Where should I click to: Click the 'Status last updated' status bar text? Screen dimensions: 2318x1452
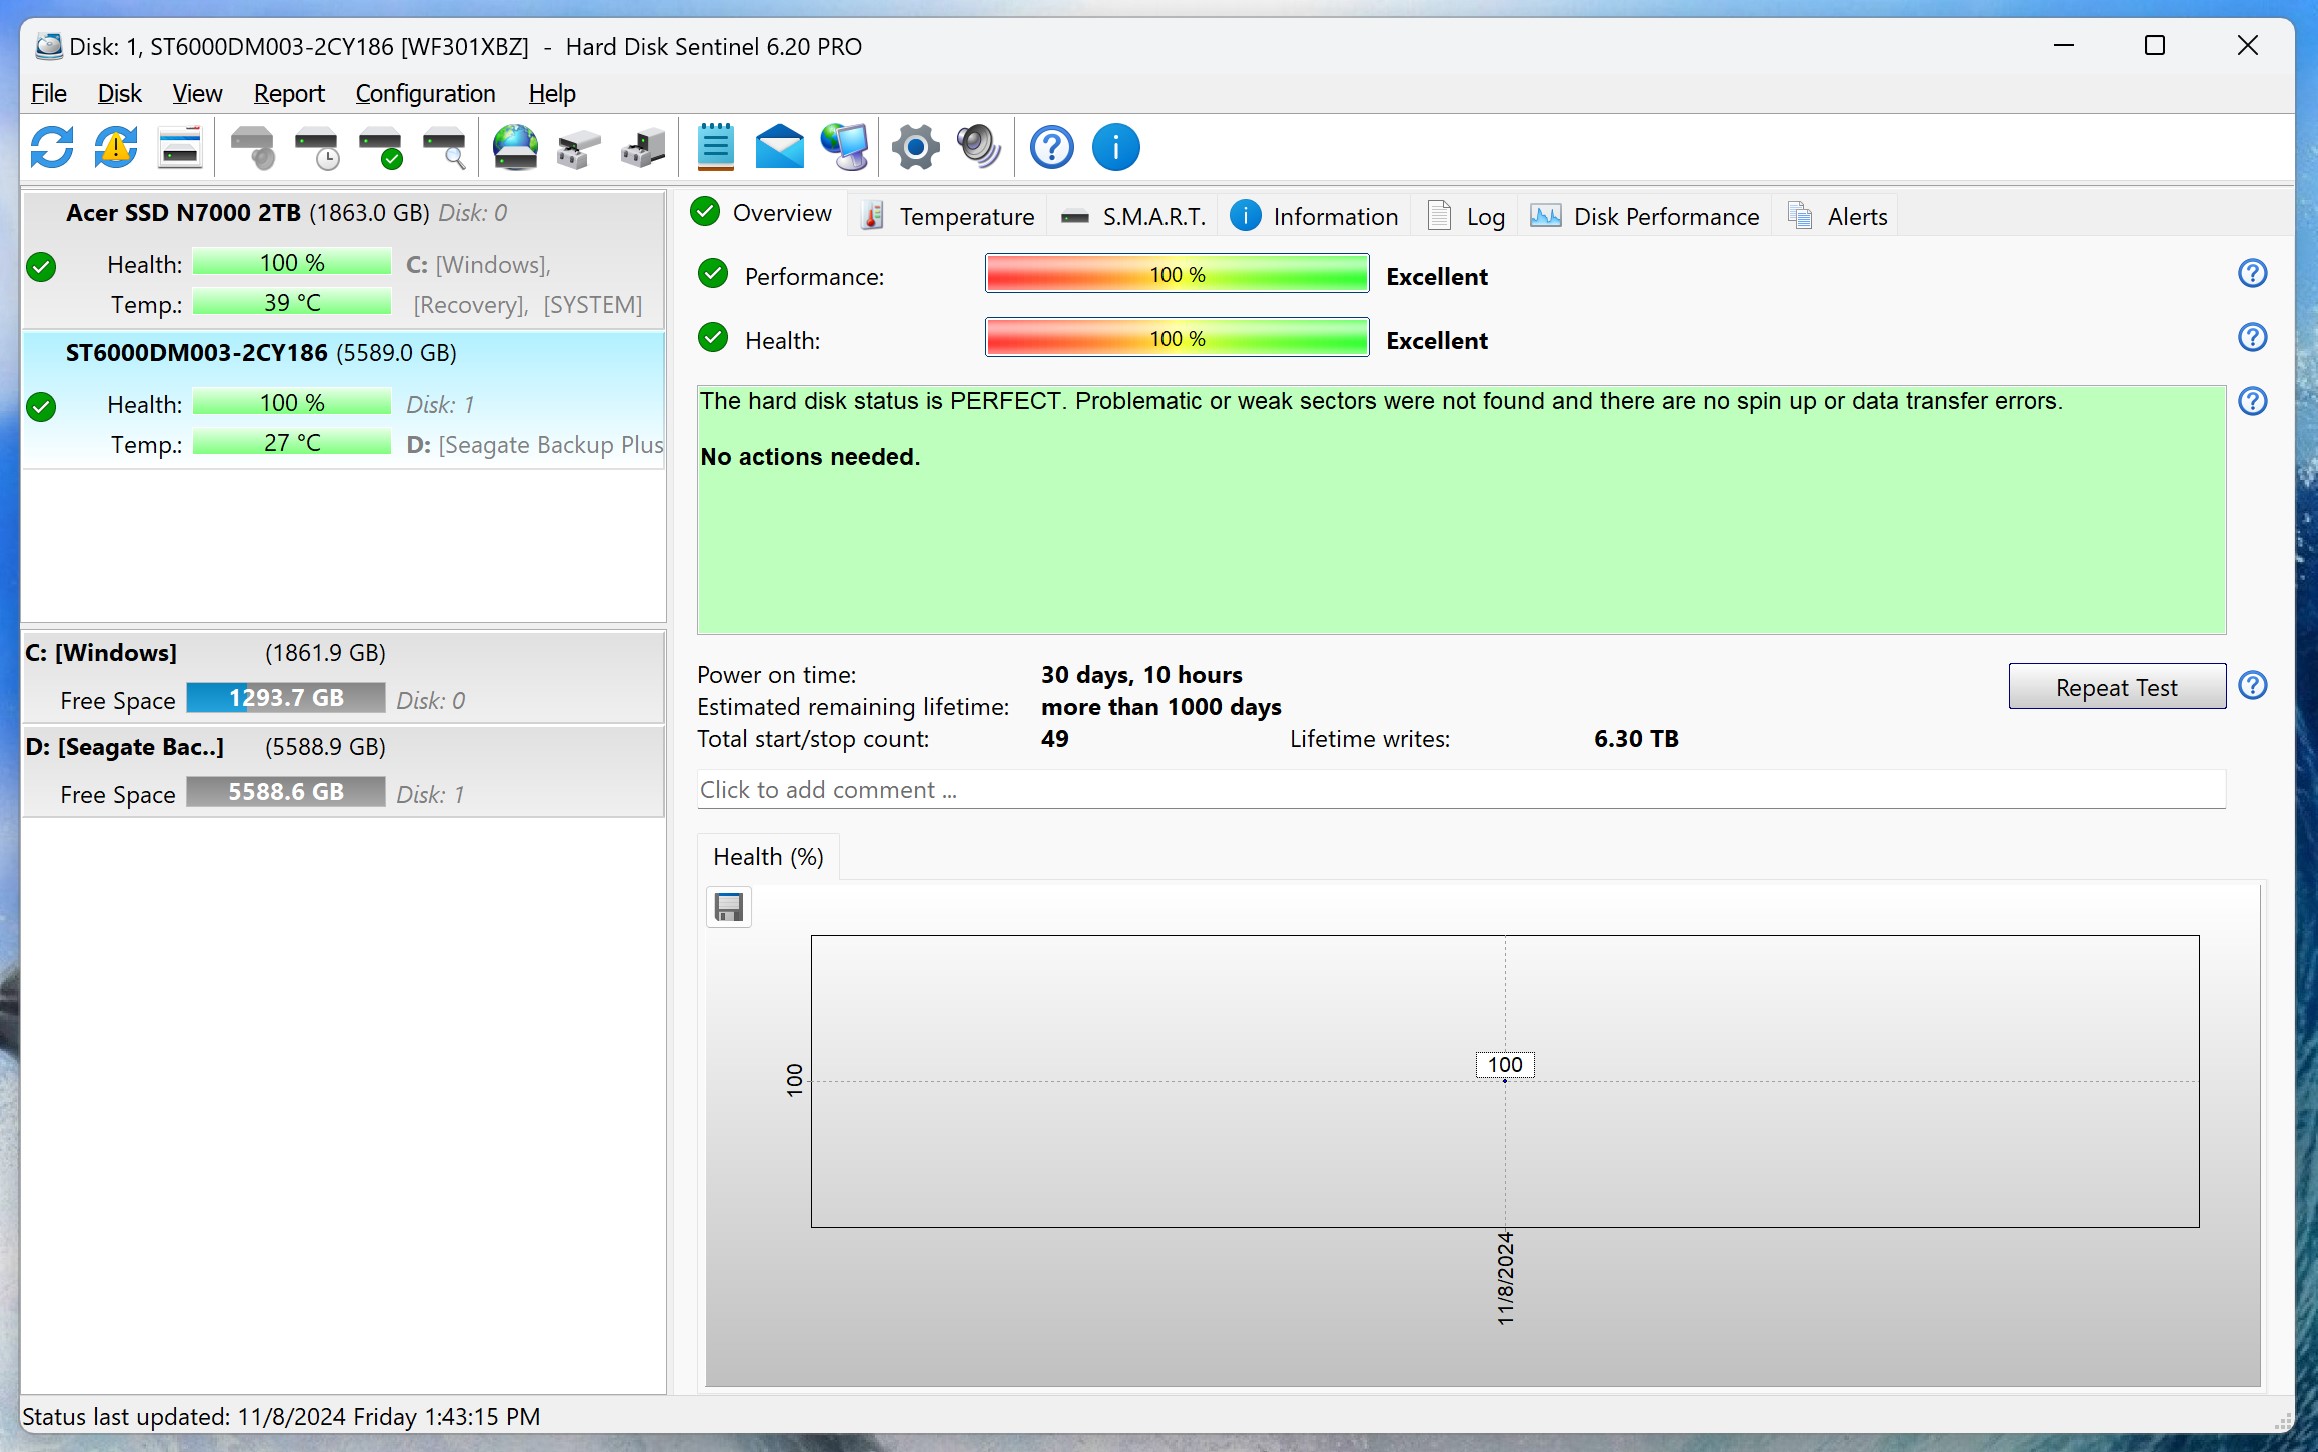click(x=281, y=1417)
